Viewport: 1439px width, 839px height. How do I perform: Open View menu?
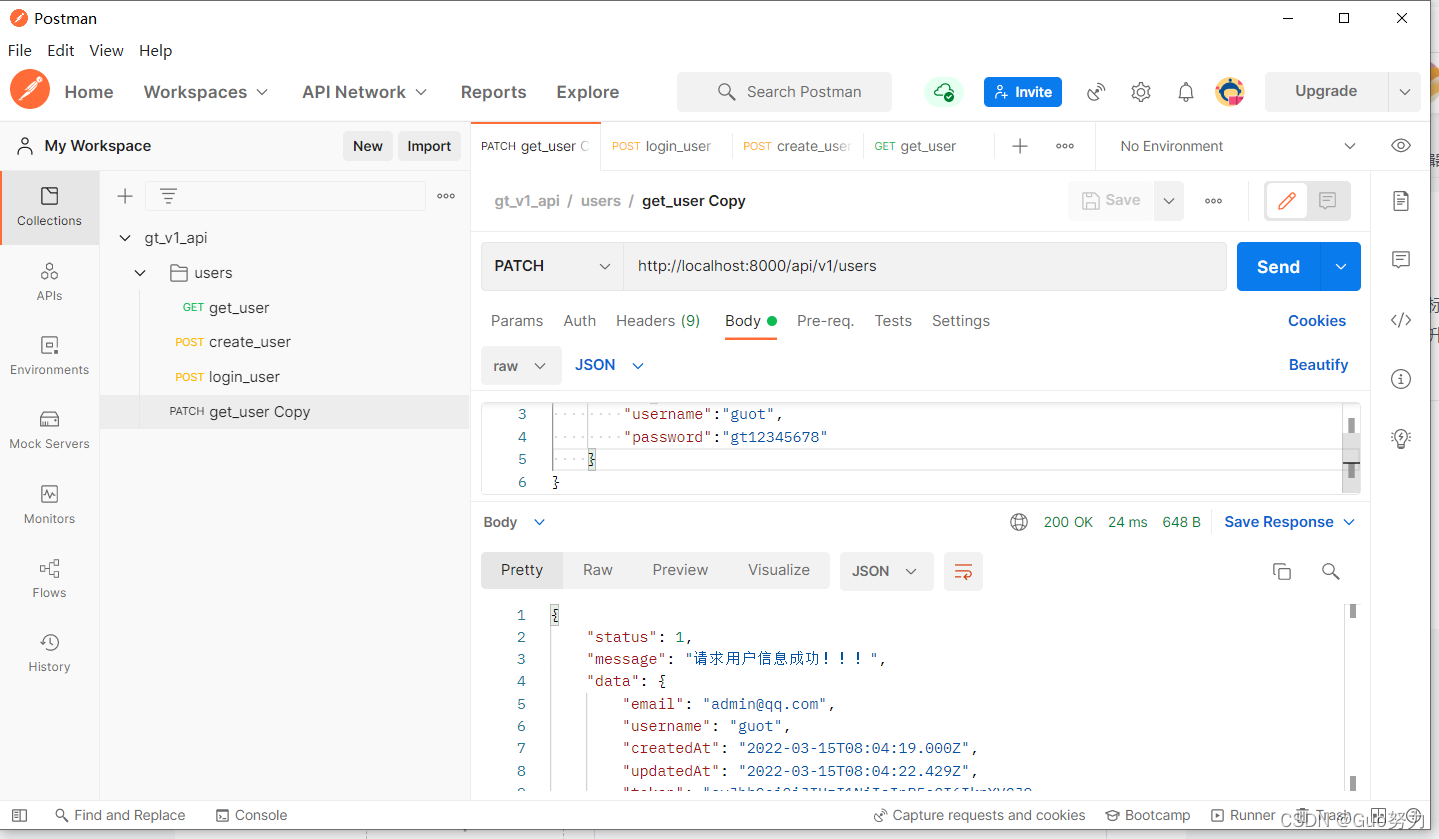pos(106,50)
